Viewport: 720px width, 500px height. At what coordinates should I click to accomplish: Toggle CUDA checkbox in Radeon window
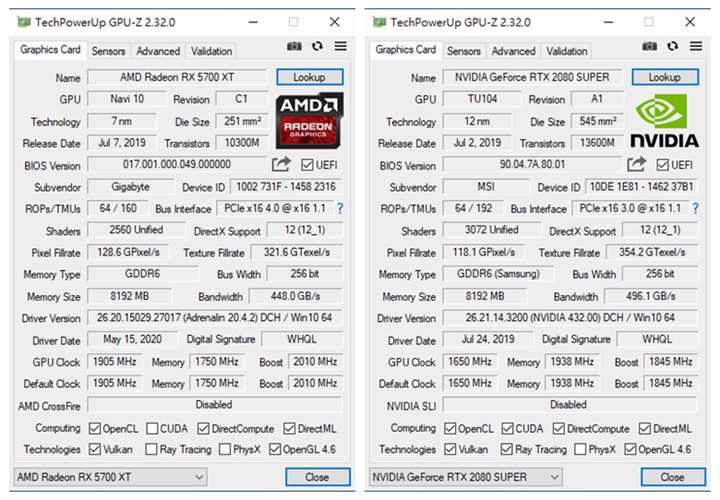[152, 429]
